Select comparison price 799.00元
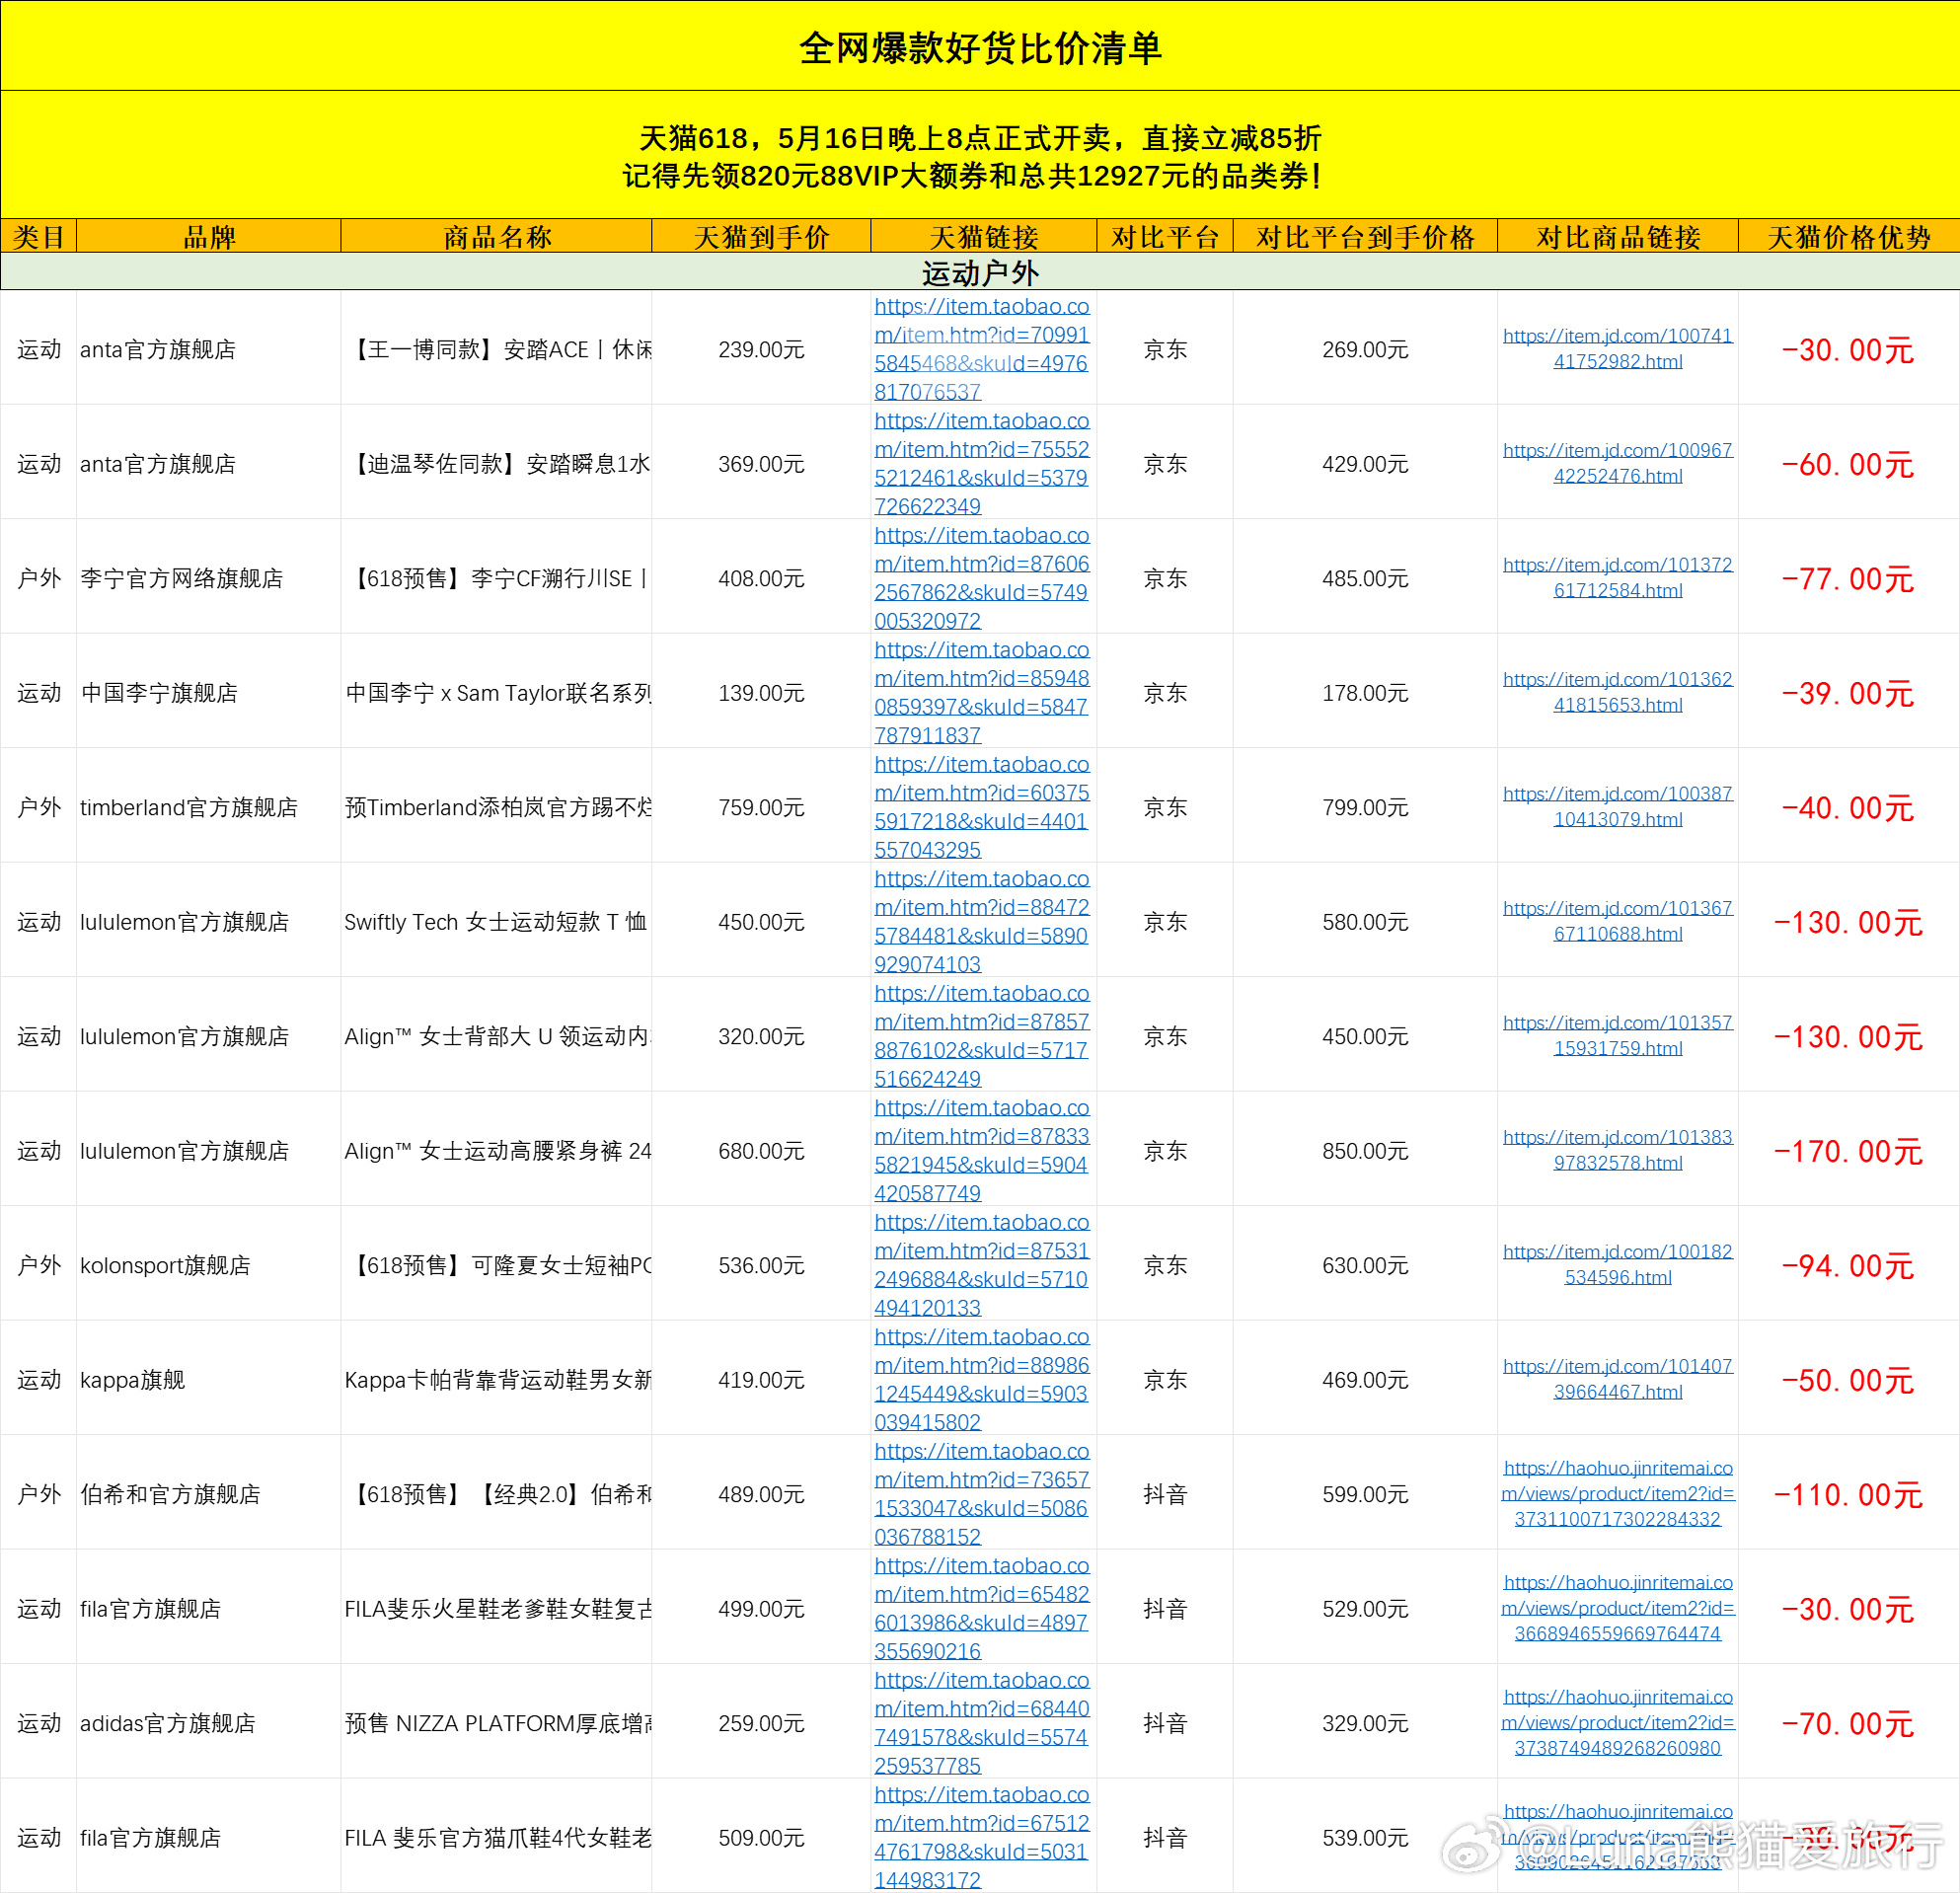 click(x=1365, y=807)
